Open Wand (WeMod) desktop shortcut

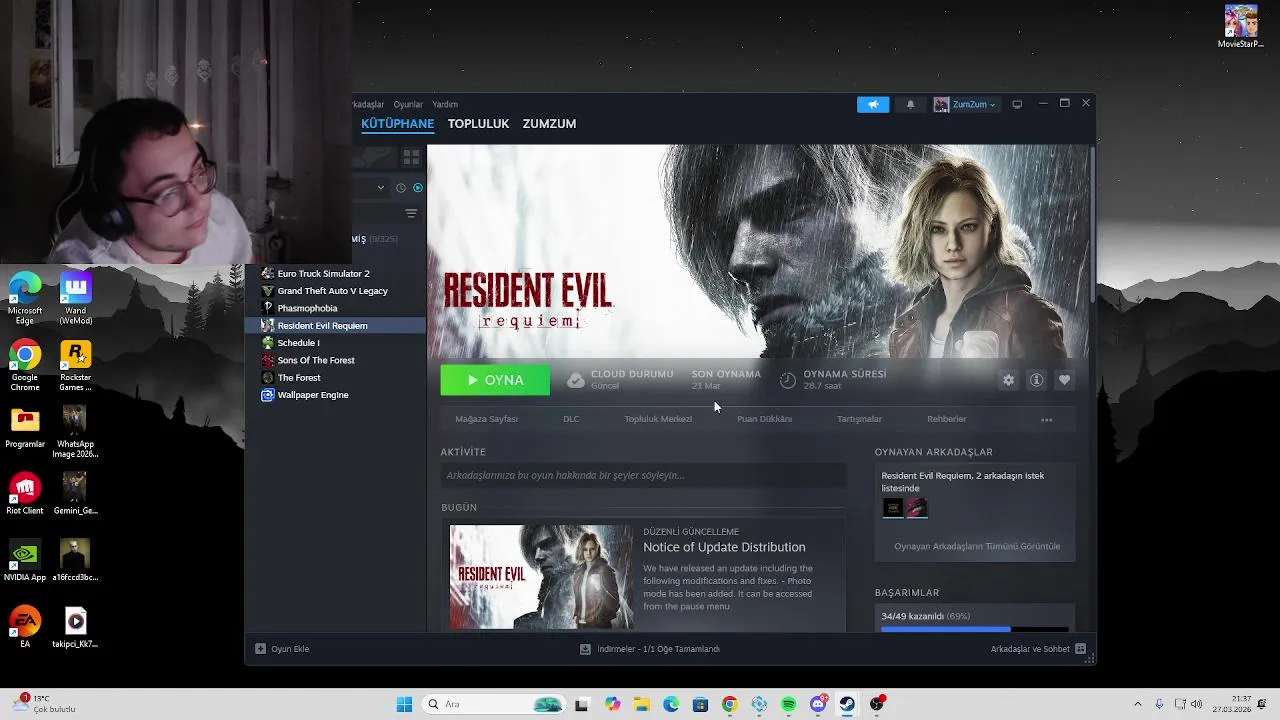pos(75,298)
